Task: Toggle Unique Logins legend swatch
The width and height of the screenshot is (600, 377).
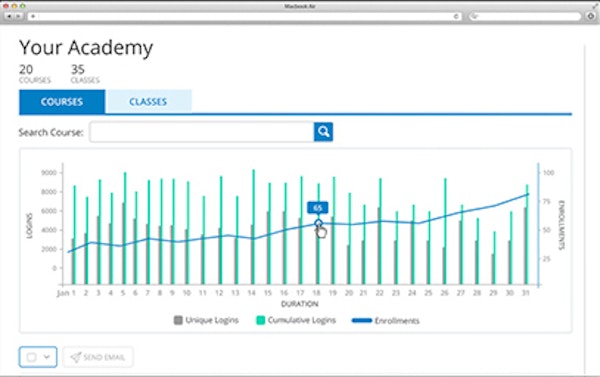Action: pyautogui.click(x=178, y=320)
